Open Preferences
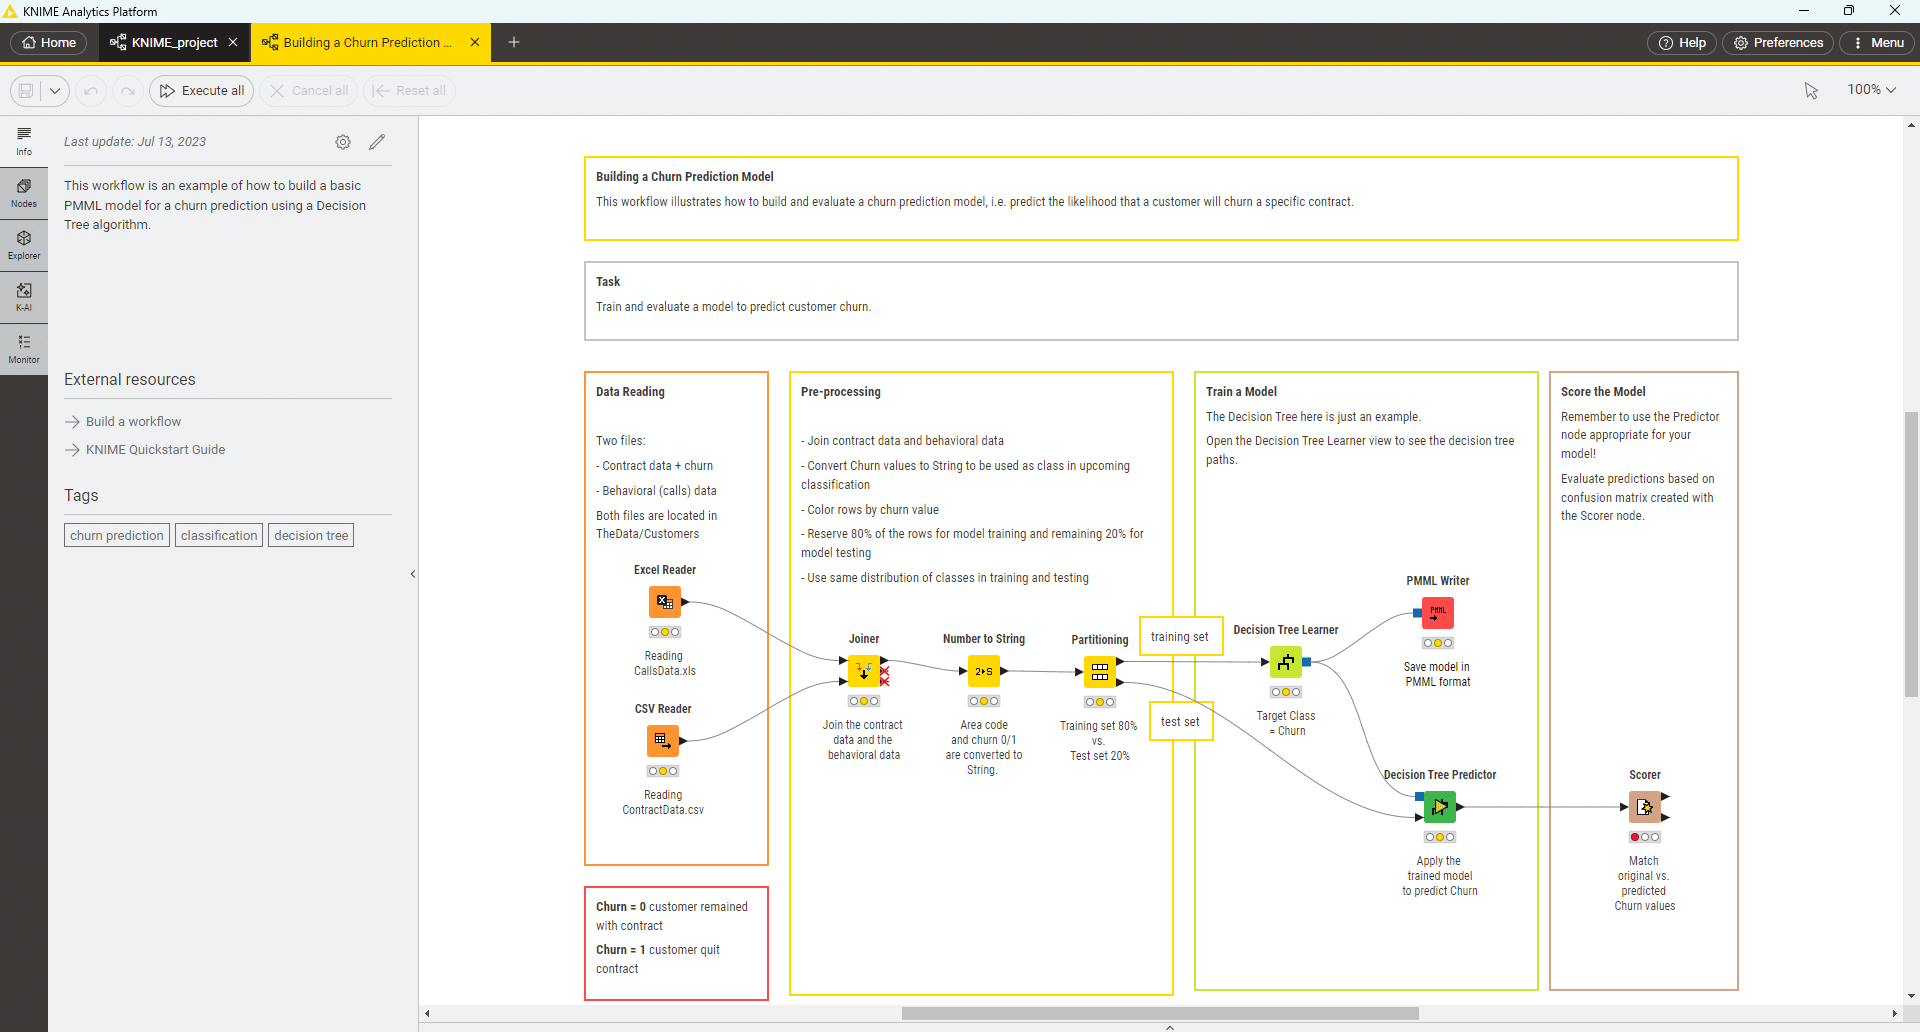This screenshot has height=1032, width=1920. pos(1778,42)
